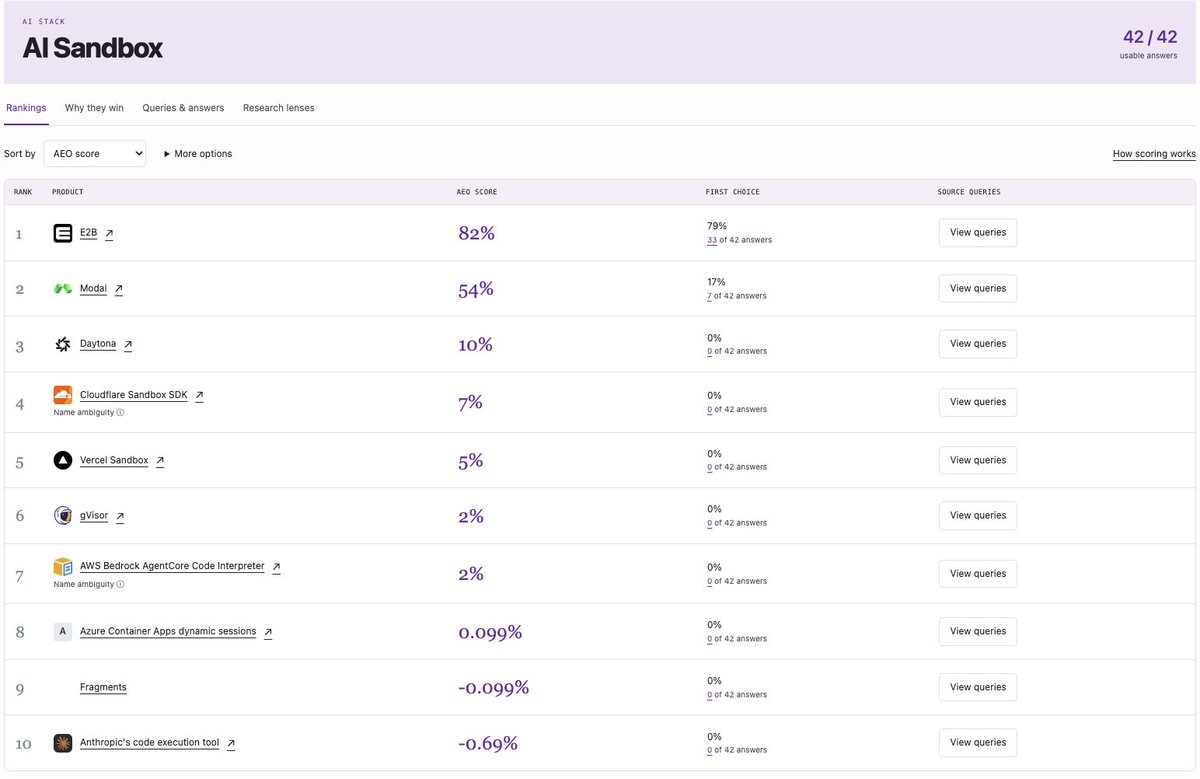Open Vercel Sandbox product link
This screenshot has height=779, width=1200.
click(114, 461)
